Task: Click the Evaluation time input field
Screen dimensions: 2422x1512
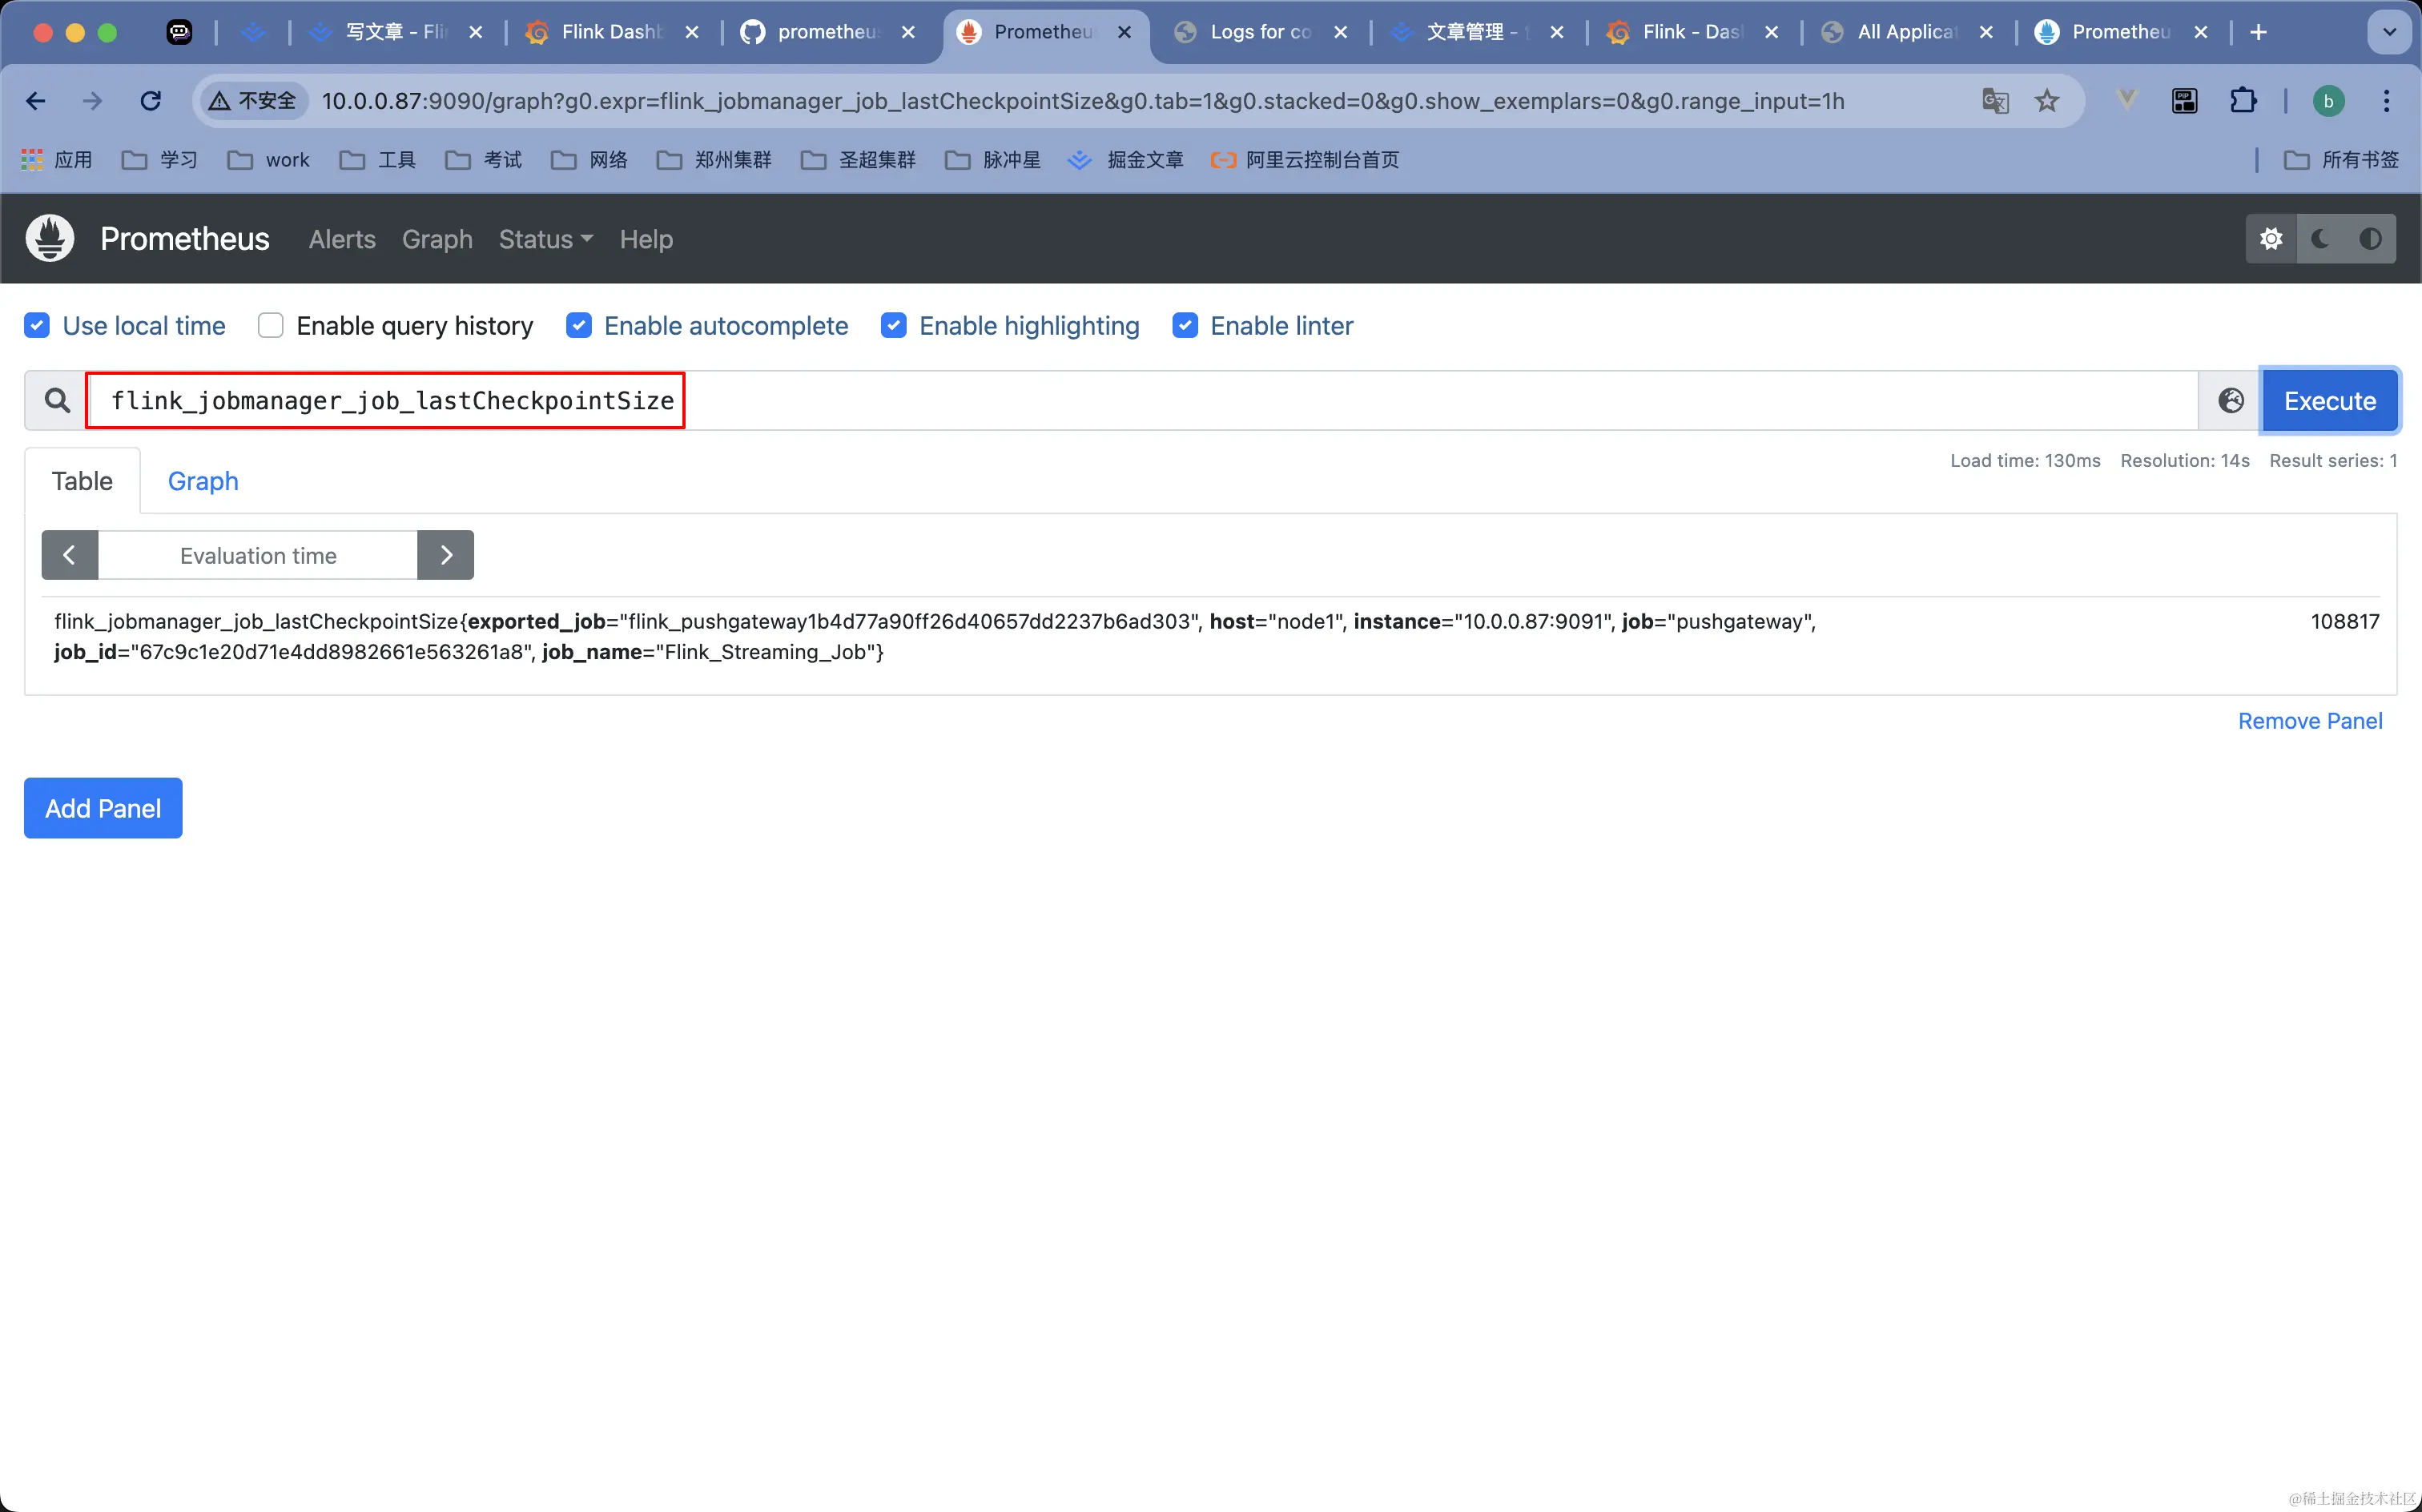Action: pos(258,556)
